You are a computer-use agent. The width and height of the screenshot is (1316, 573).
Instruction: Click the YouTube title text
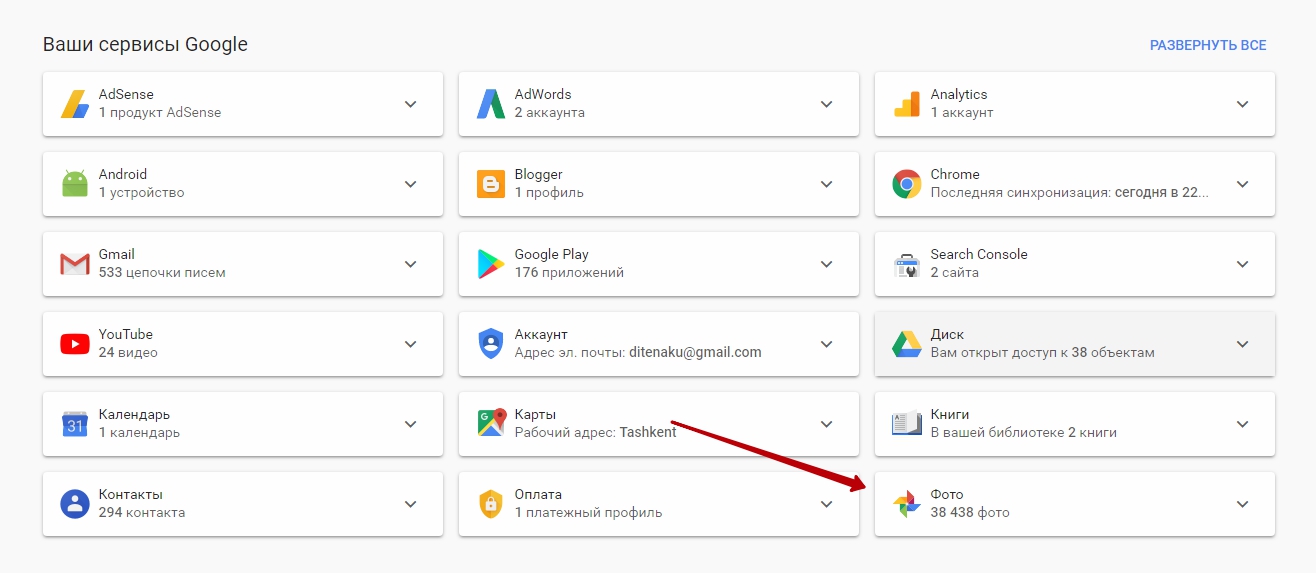coord(126,334)
